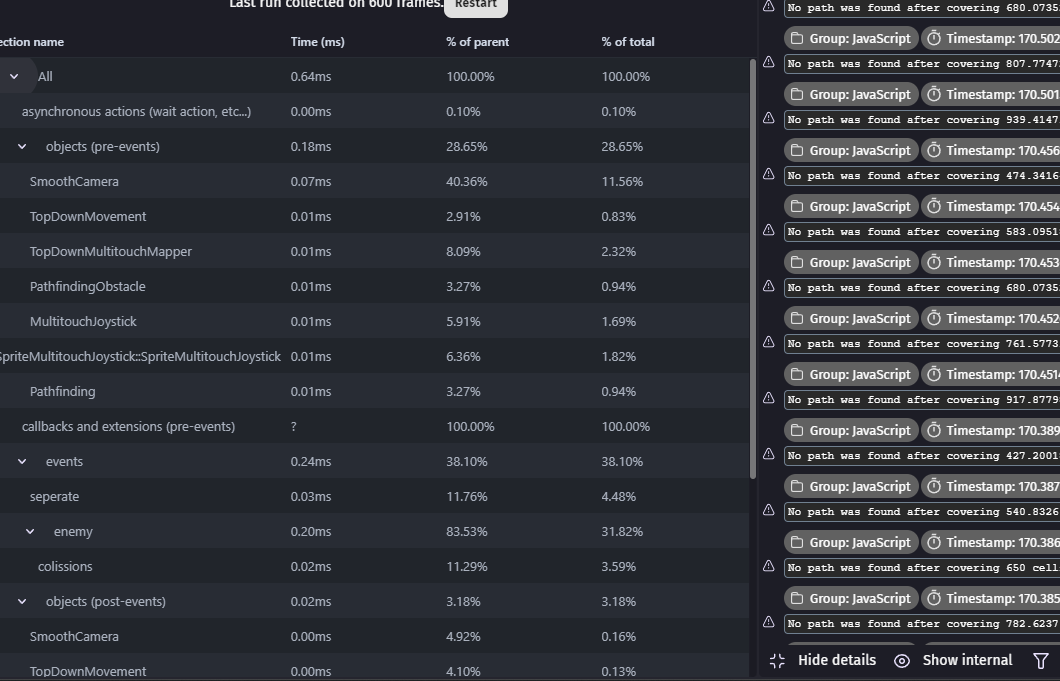This screenshot has width=1060, height=681.
Task: Collapse the enemy events group
Action: (x=30, y=531)
